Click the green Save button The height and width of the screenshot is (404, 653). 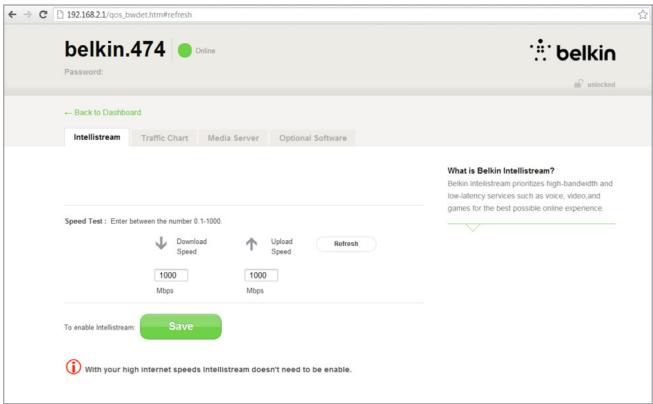click(x=181, y=327)
